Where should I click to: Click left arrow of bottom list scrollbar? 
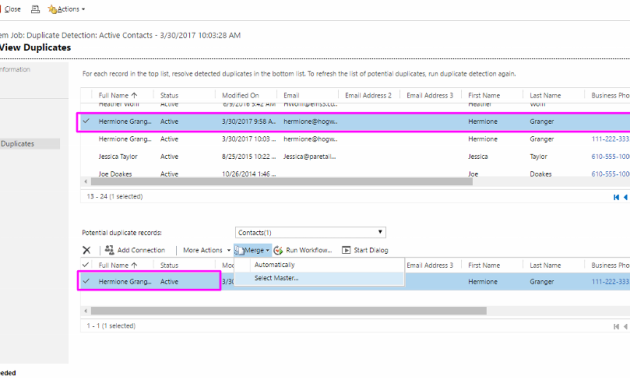pyautogui.click(x=86, y=311)
